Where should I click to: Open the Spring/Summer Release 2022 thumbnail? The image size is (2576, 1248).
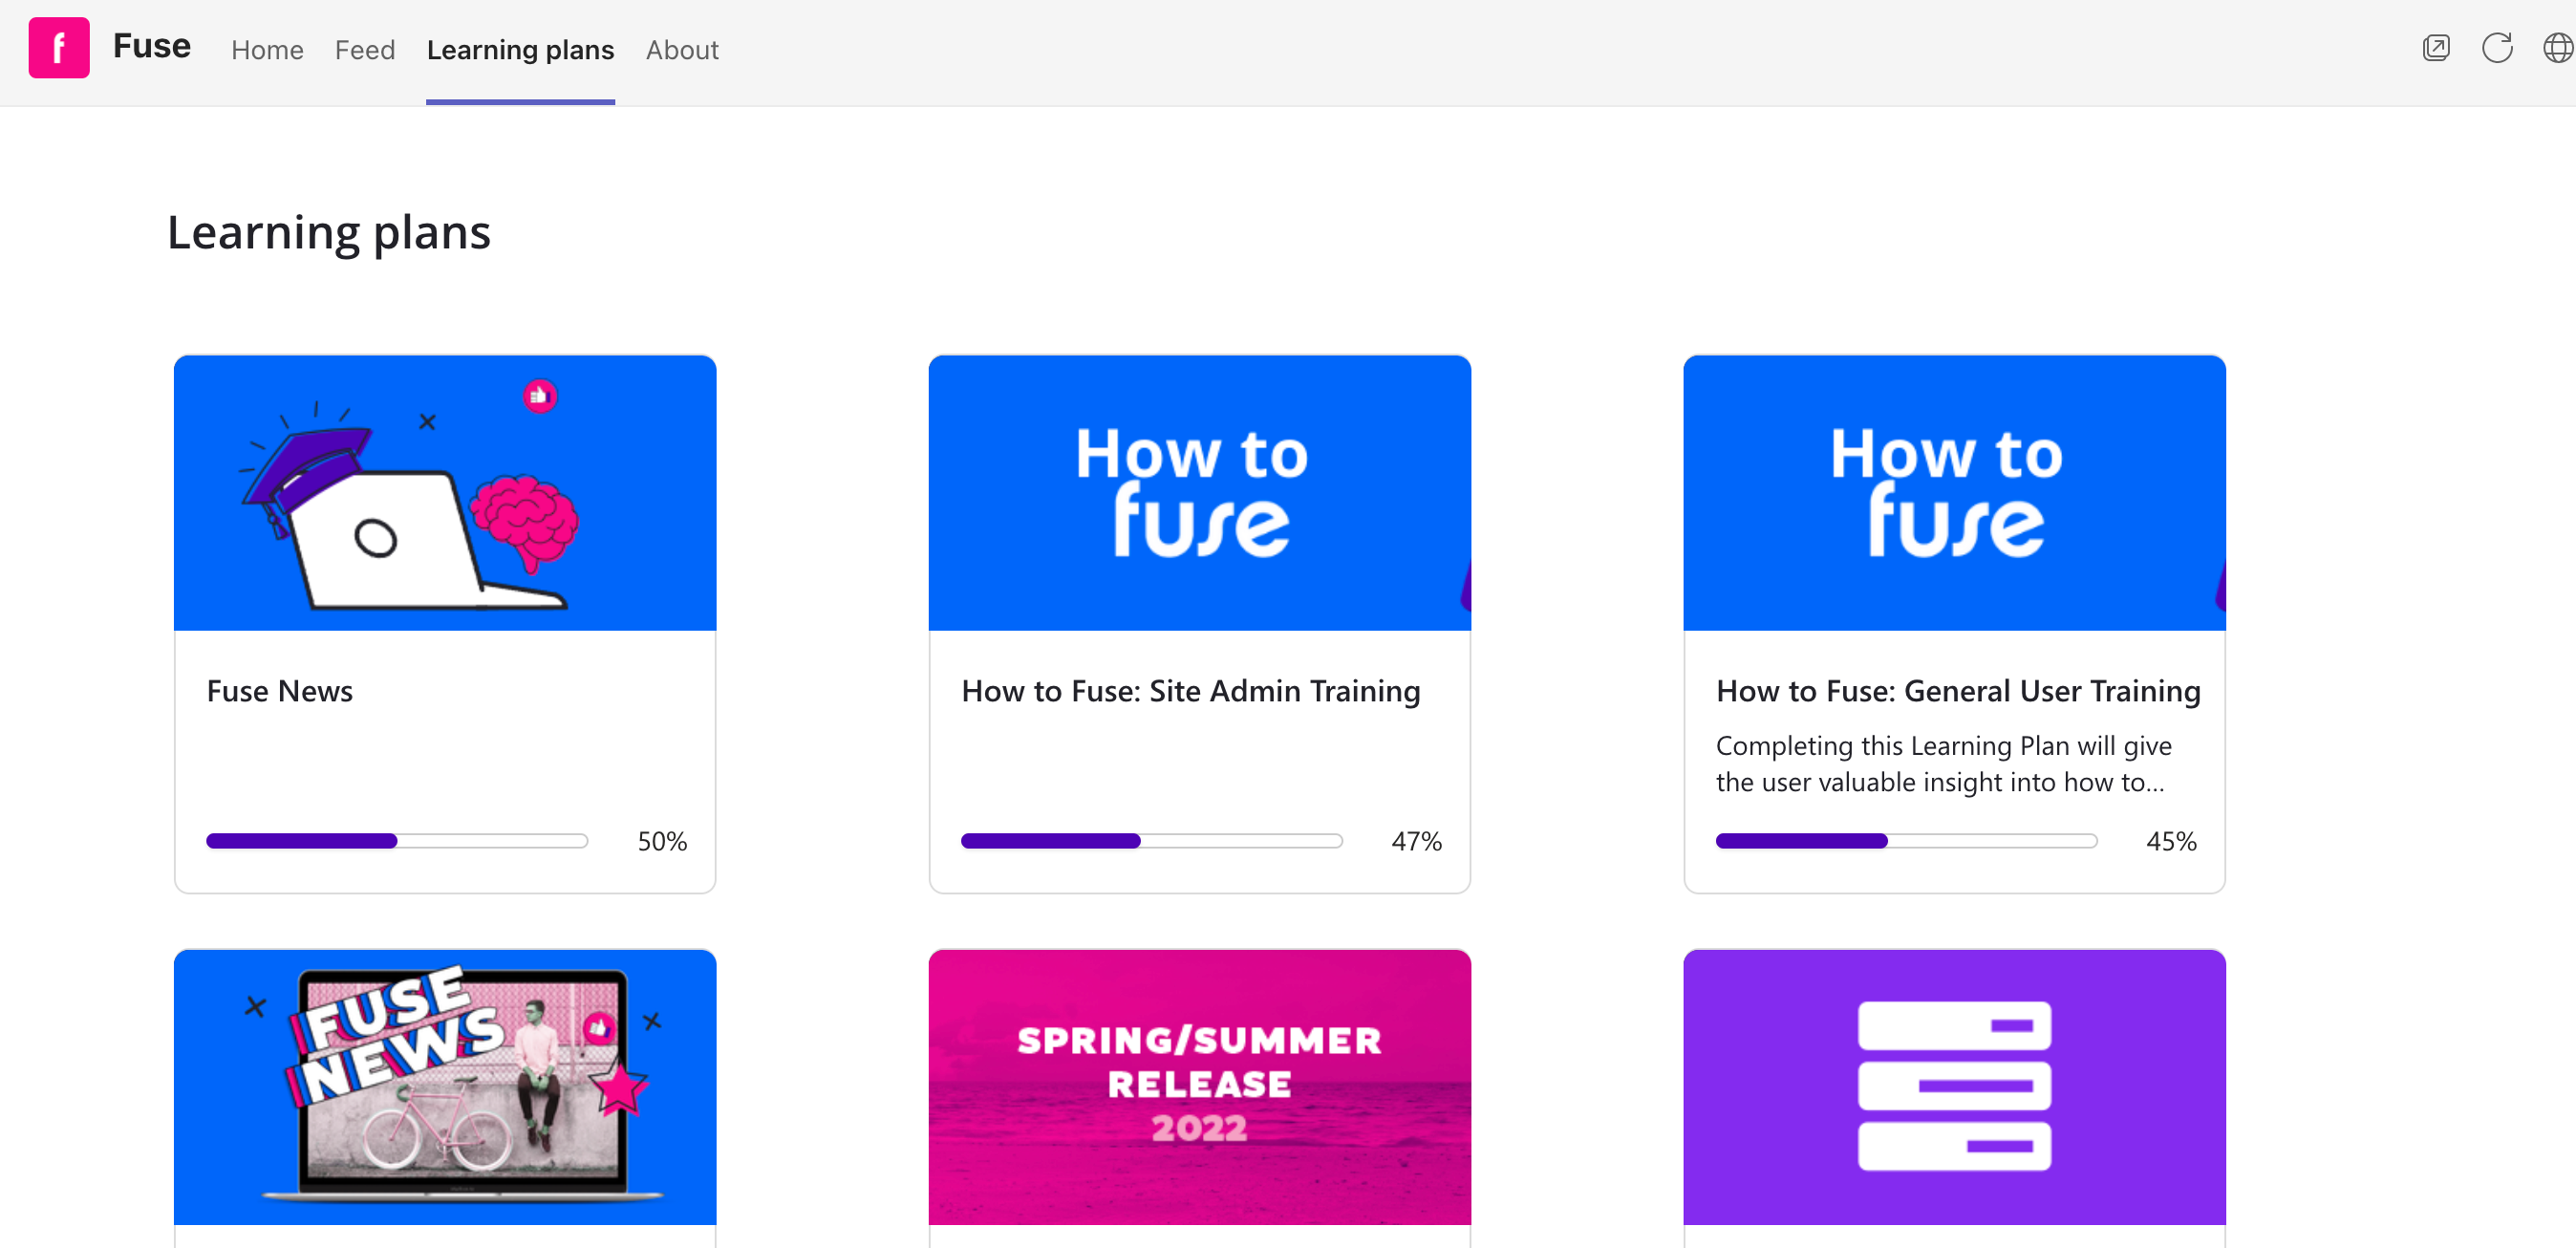1198,1086
